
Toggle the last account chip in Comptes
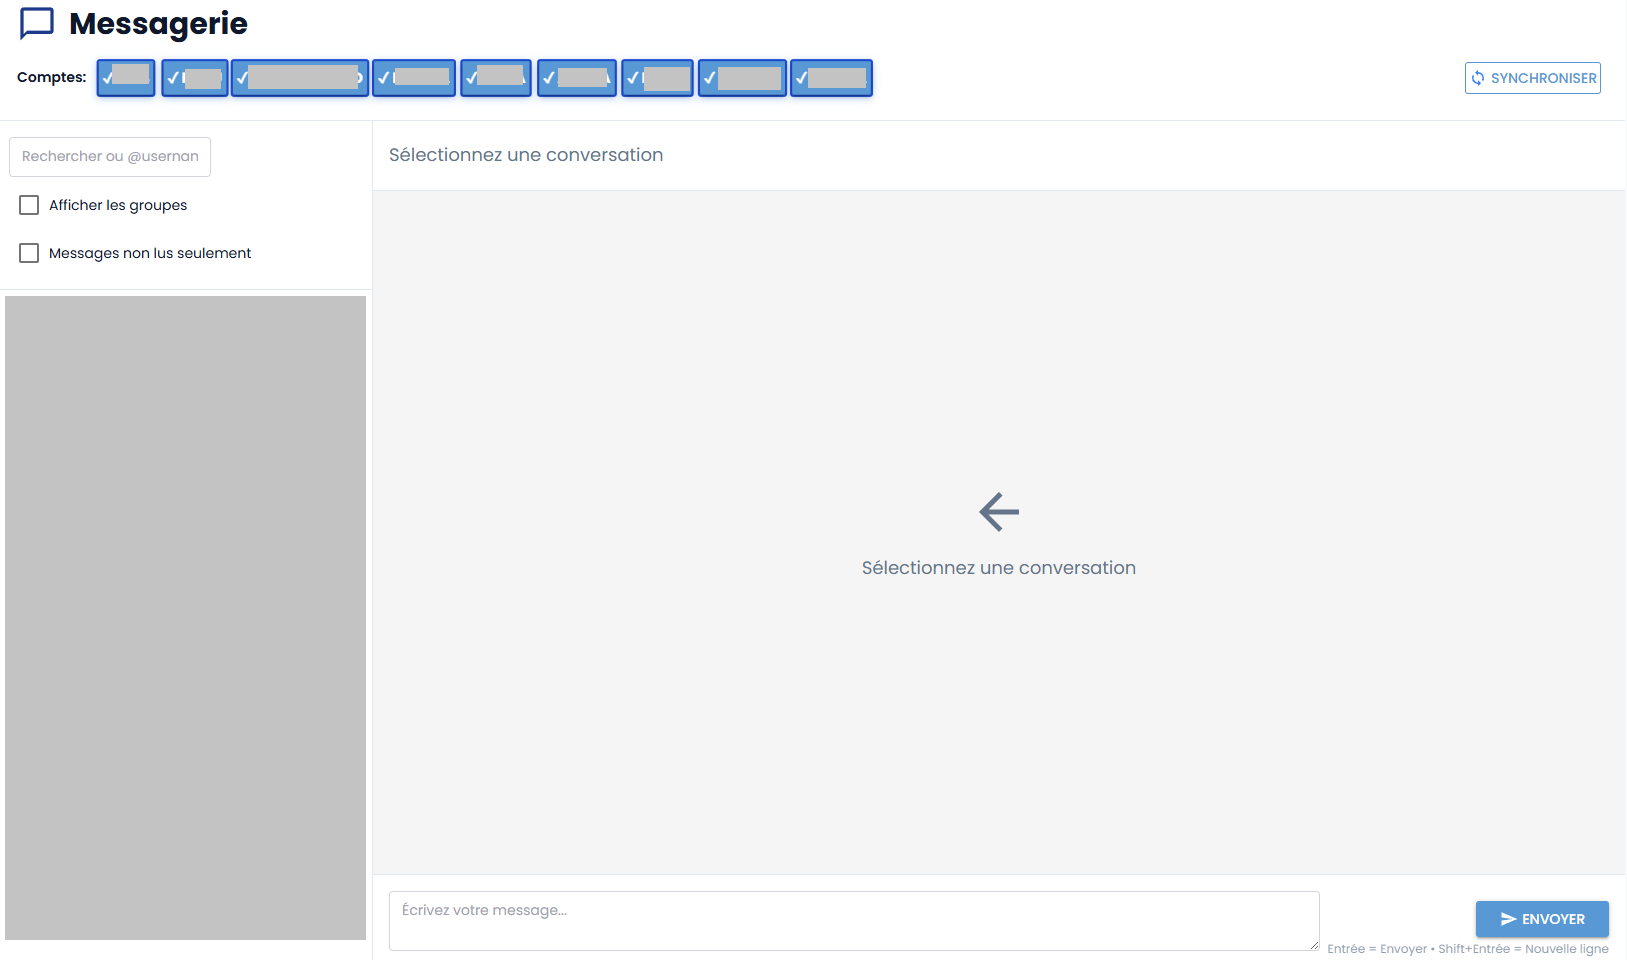coord(831,78)
